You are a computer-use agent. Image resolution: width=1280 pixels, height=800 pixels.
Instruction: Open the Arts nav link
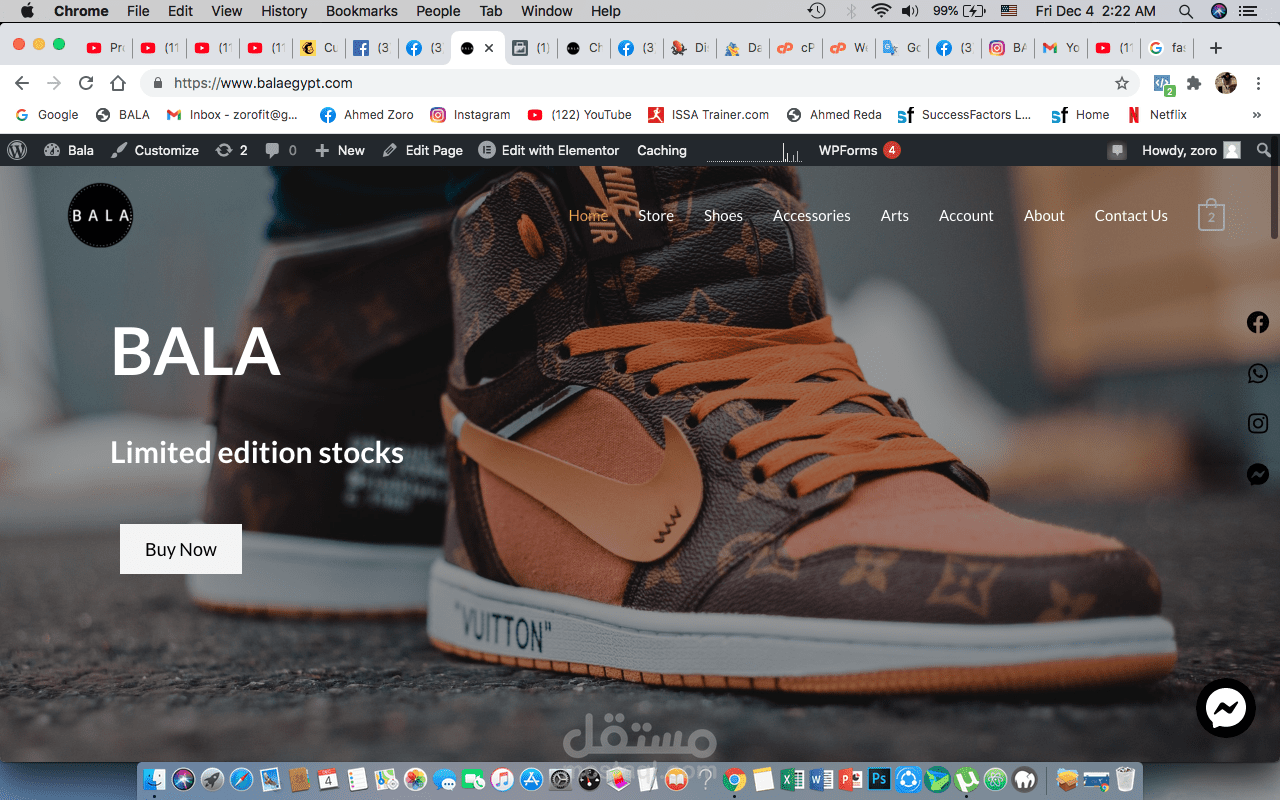point(895,216)
